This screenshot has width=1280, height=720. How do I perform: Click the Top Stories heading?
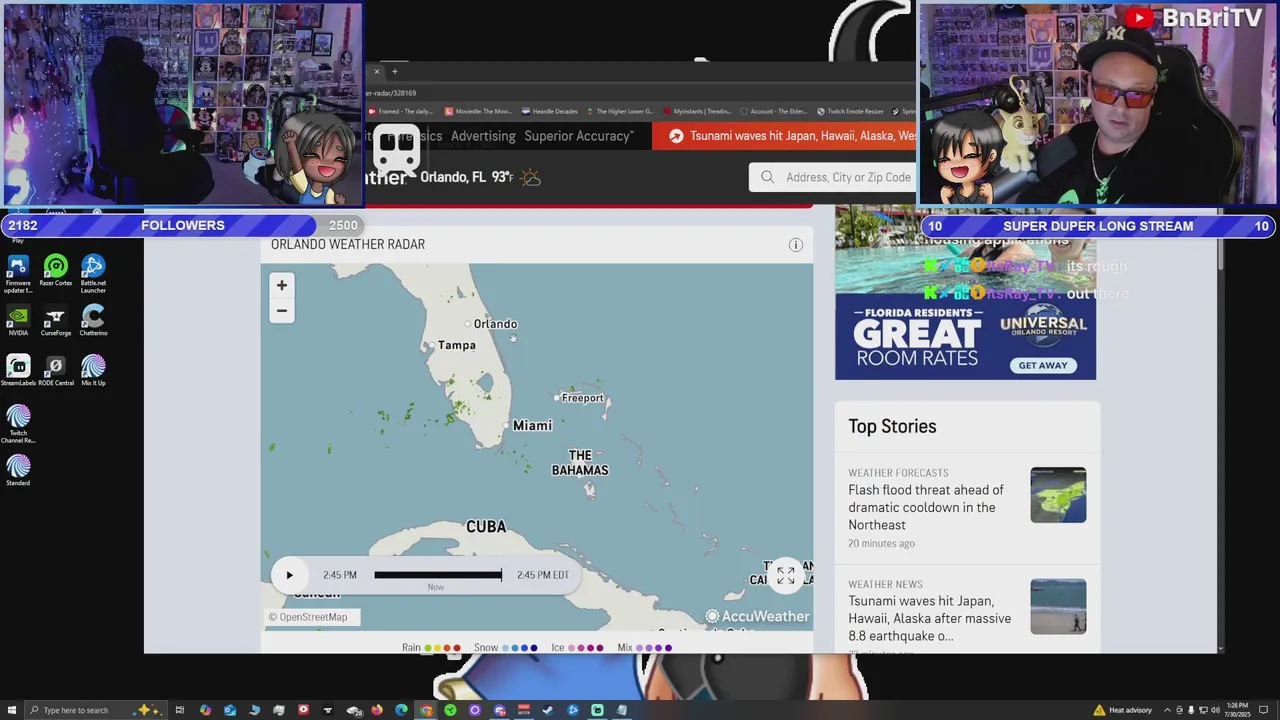pyautogui.click(x=892, y=426)
